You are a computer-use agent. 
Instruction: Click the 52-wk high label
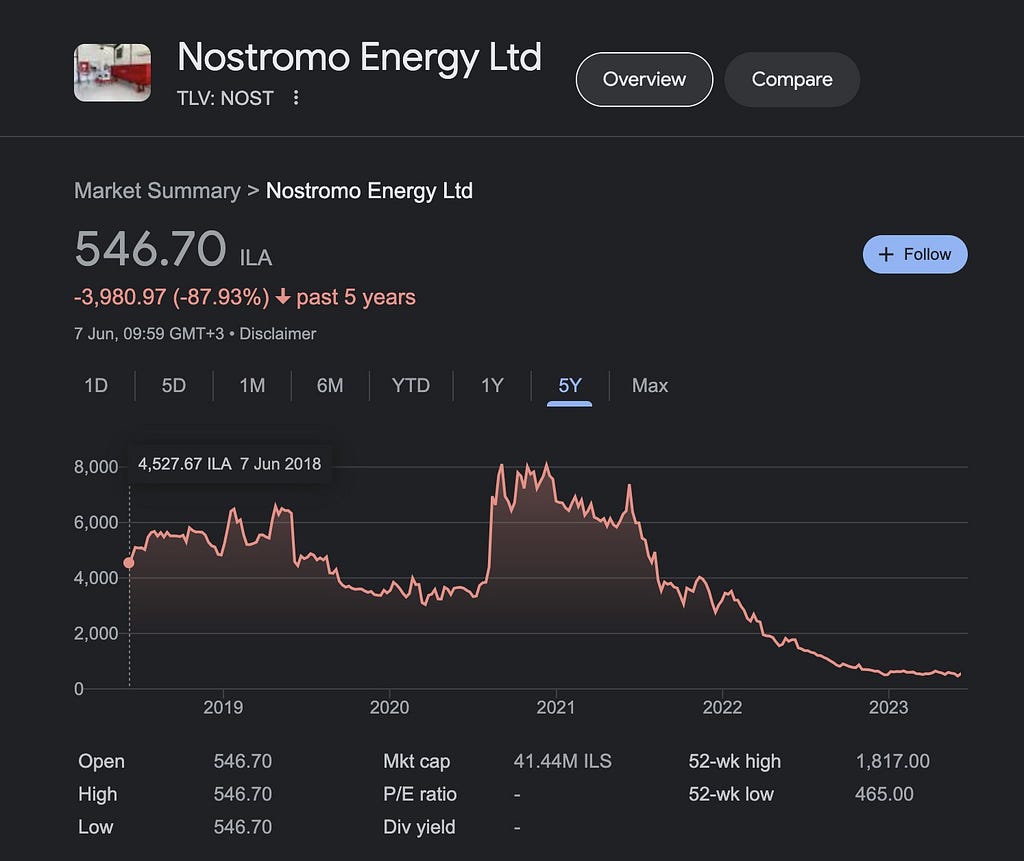click(734, 761)
